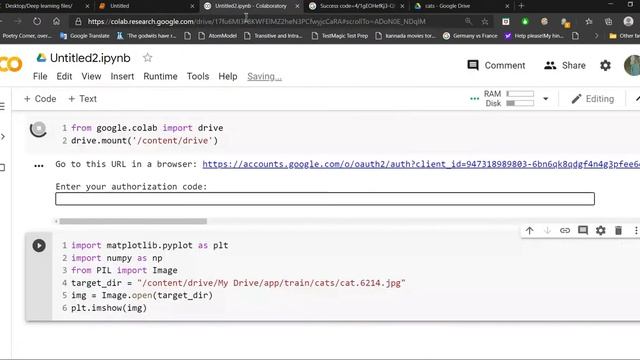Click the zoom magnifier in address bar
The height and width of the screenshot is (360, 640).
coord(468,21)
